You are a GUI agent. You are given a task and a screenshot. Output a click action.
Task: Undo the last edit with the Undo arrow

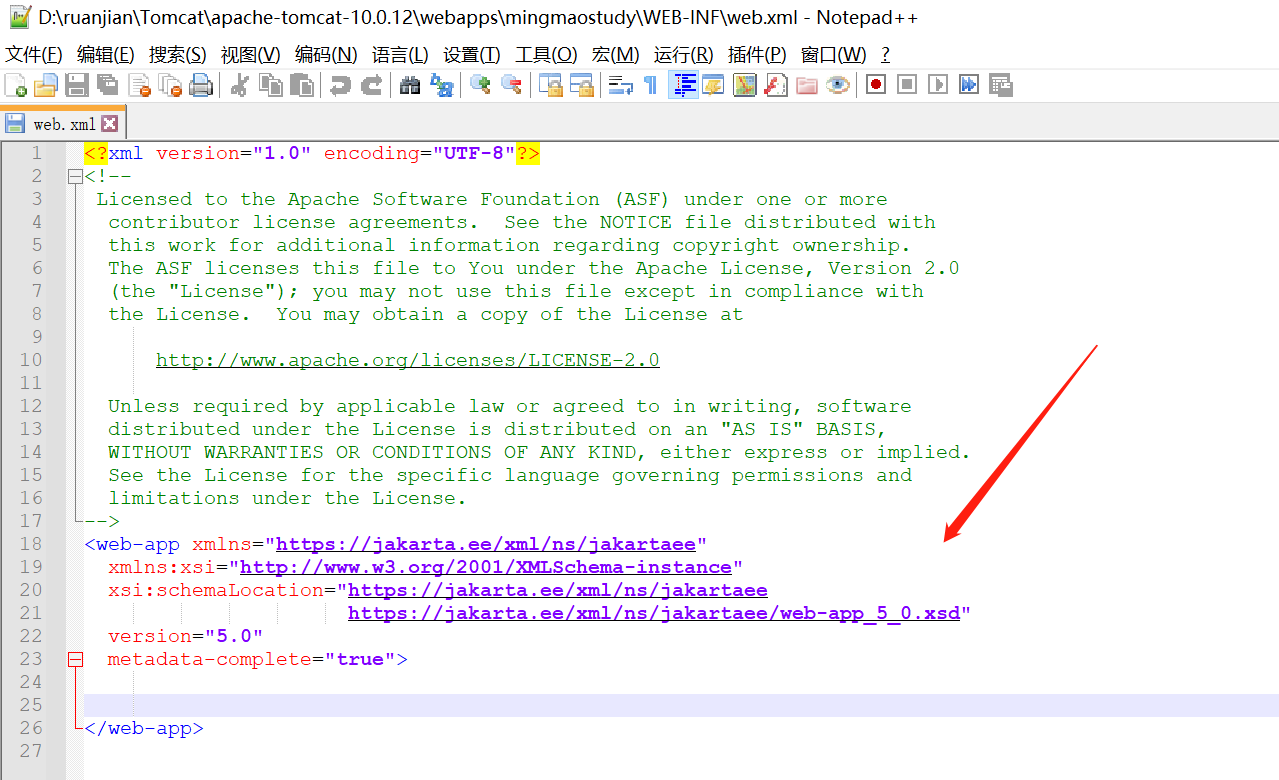click(x=340, y=85)
